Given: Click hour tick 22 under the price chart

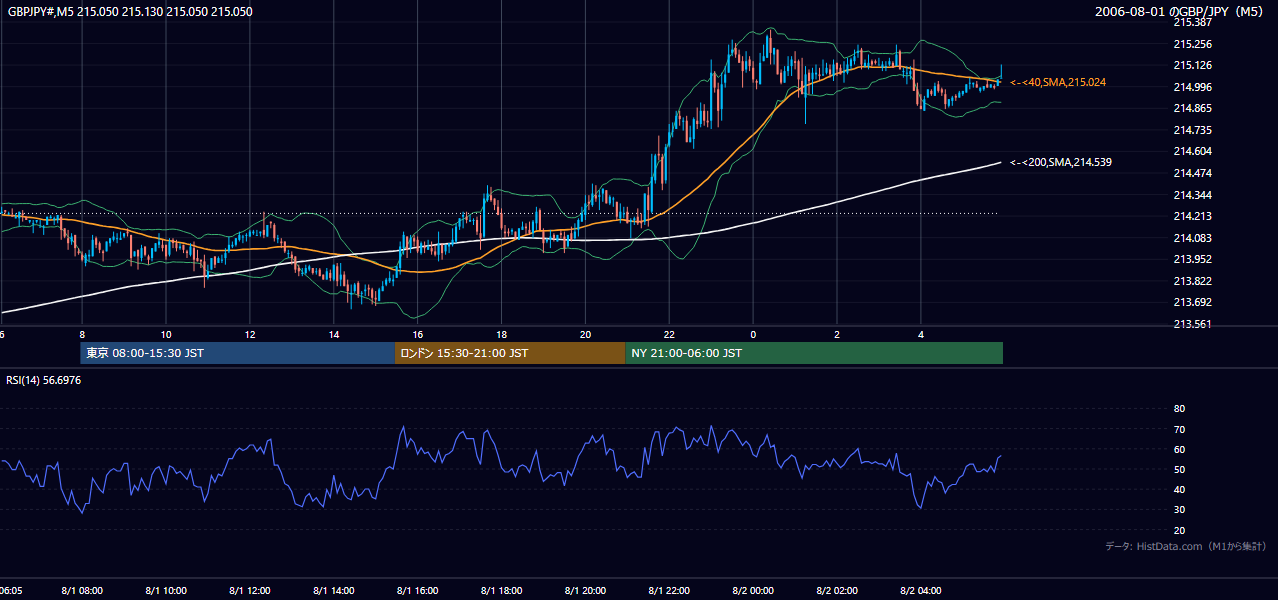Looking at the screenshot, I should [x=670, y=334].
